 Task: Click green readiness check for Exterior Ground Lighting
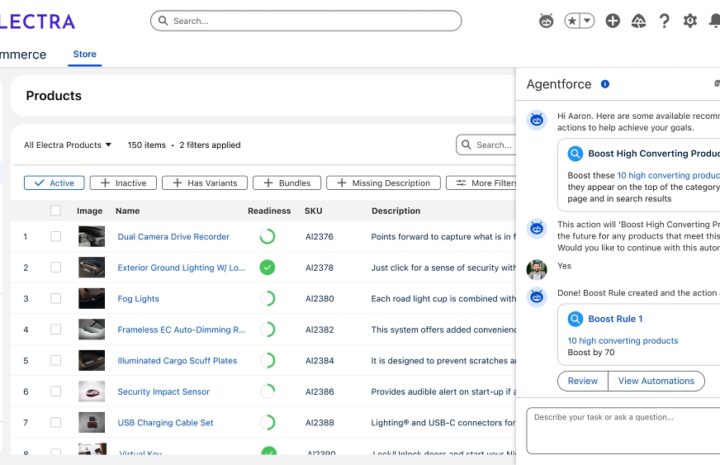click(267, 268)
